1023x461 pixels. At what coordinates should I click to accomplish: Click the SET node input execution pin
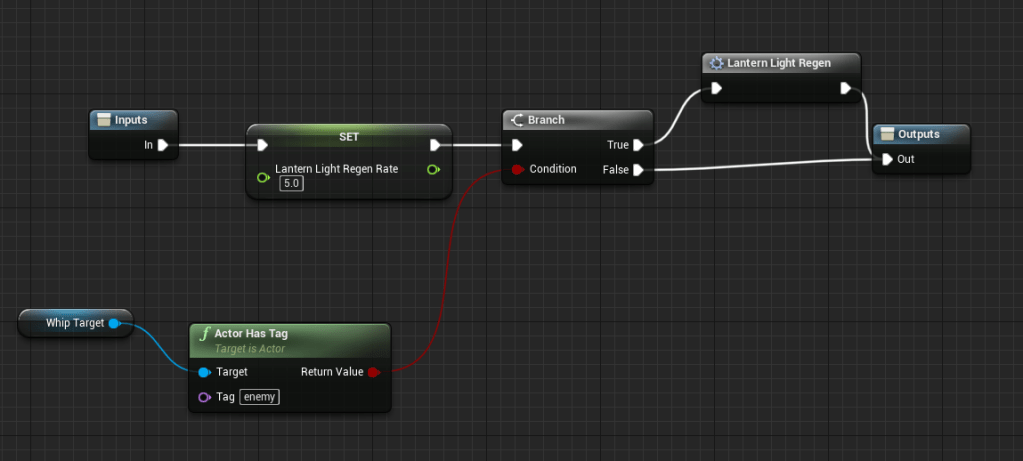point(262,145)
